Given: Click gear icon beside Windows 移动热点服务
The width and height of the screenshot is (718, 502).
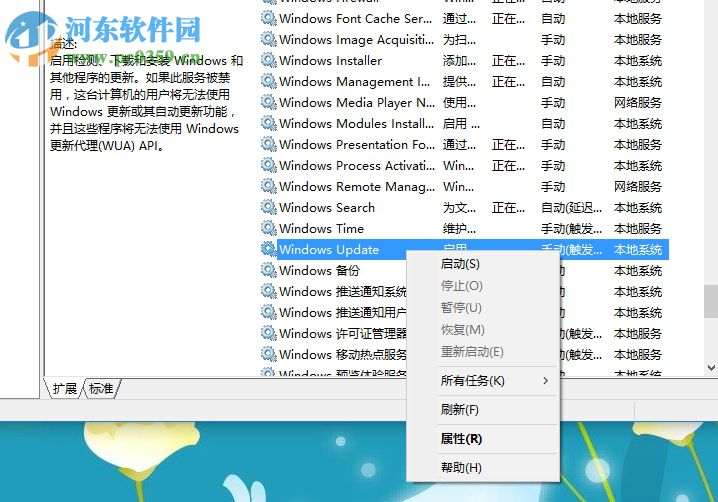Looking at the screenshot, I should point(269,355).
